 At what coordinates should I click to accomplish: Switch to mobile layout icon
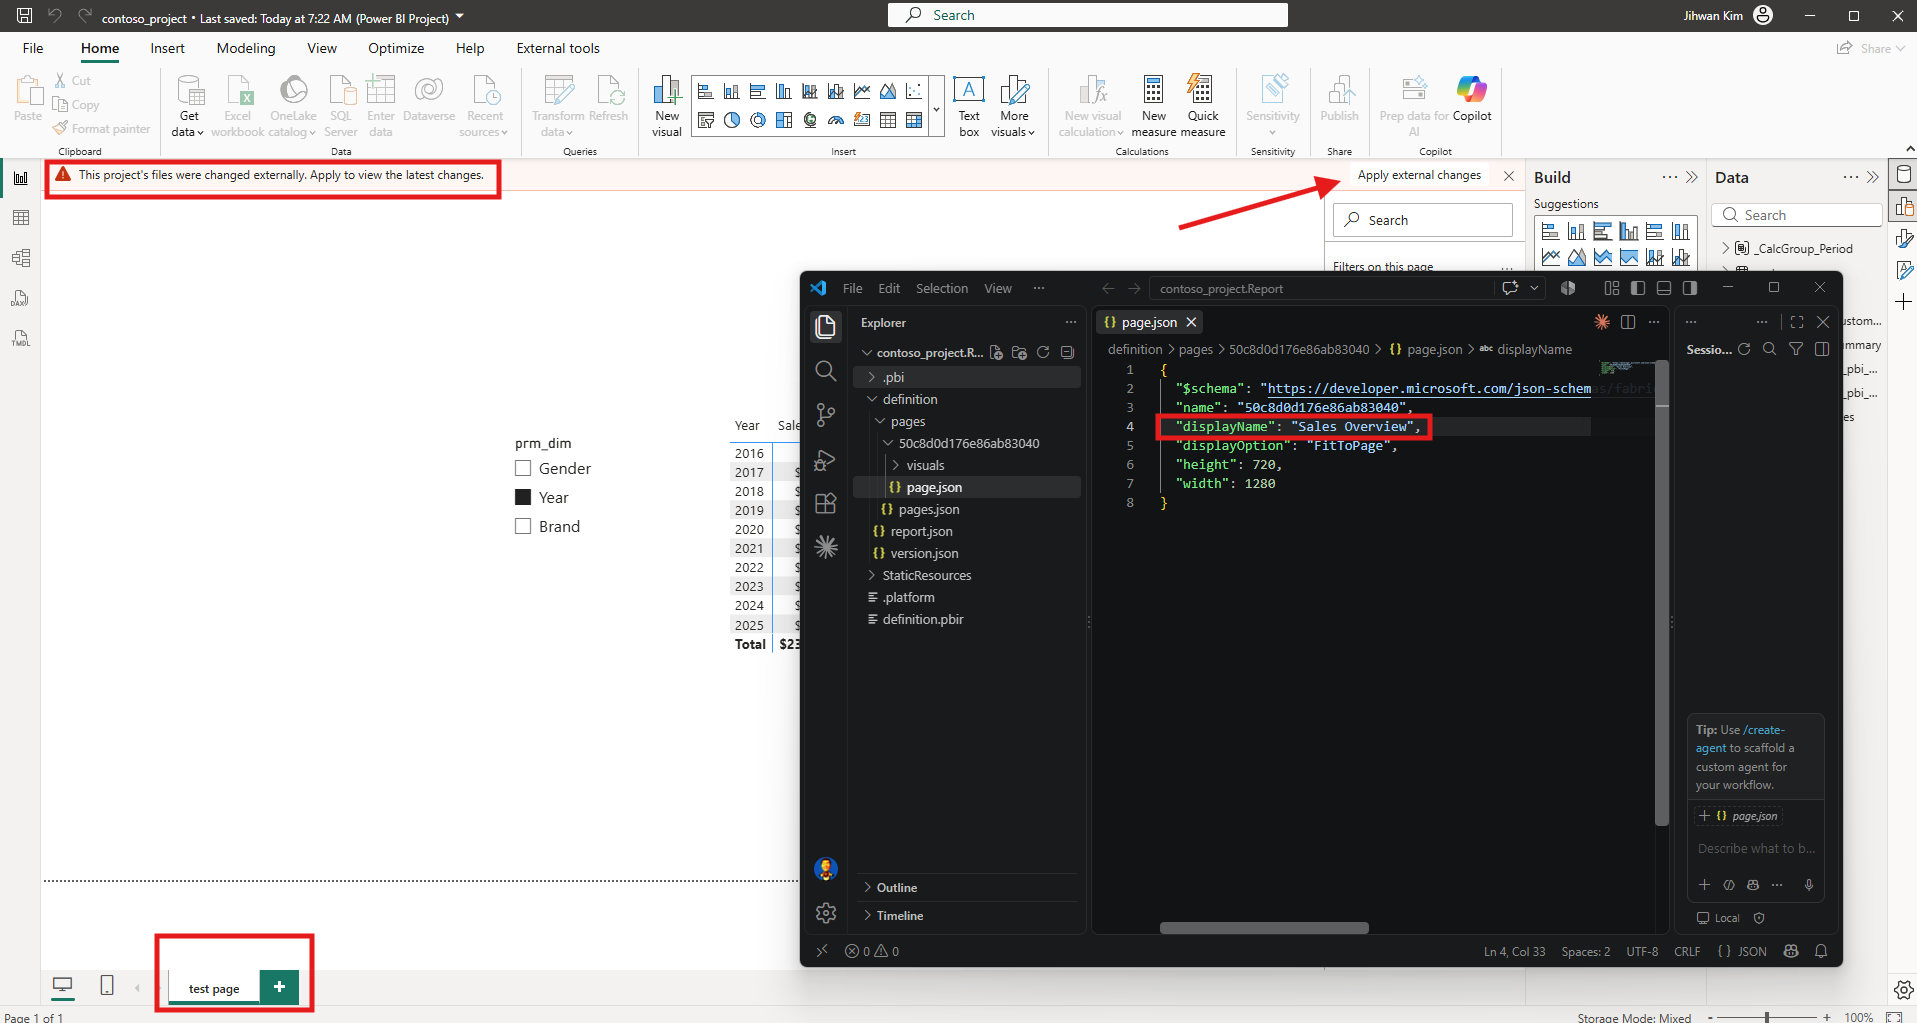click(107, 986)
